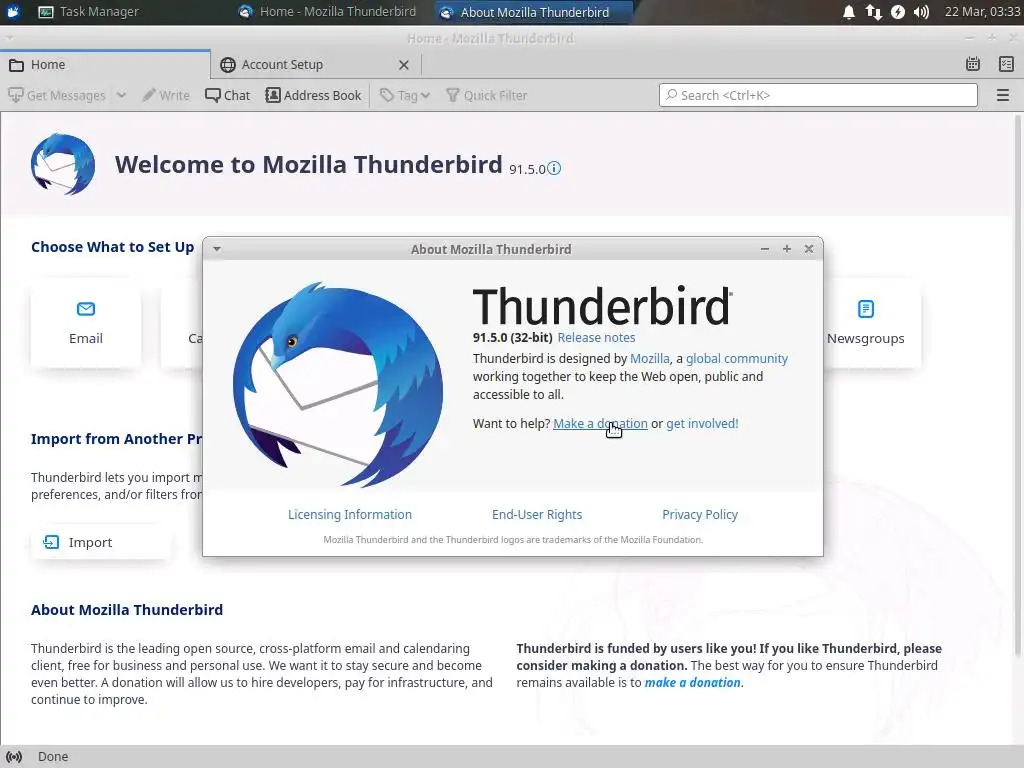Click the Email setup card
This screenshot has width=1024, height=768.
click(86, 323)
